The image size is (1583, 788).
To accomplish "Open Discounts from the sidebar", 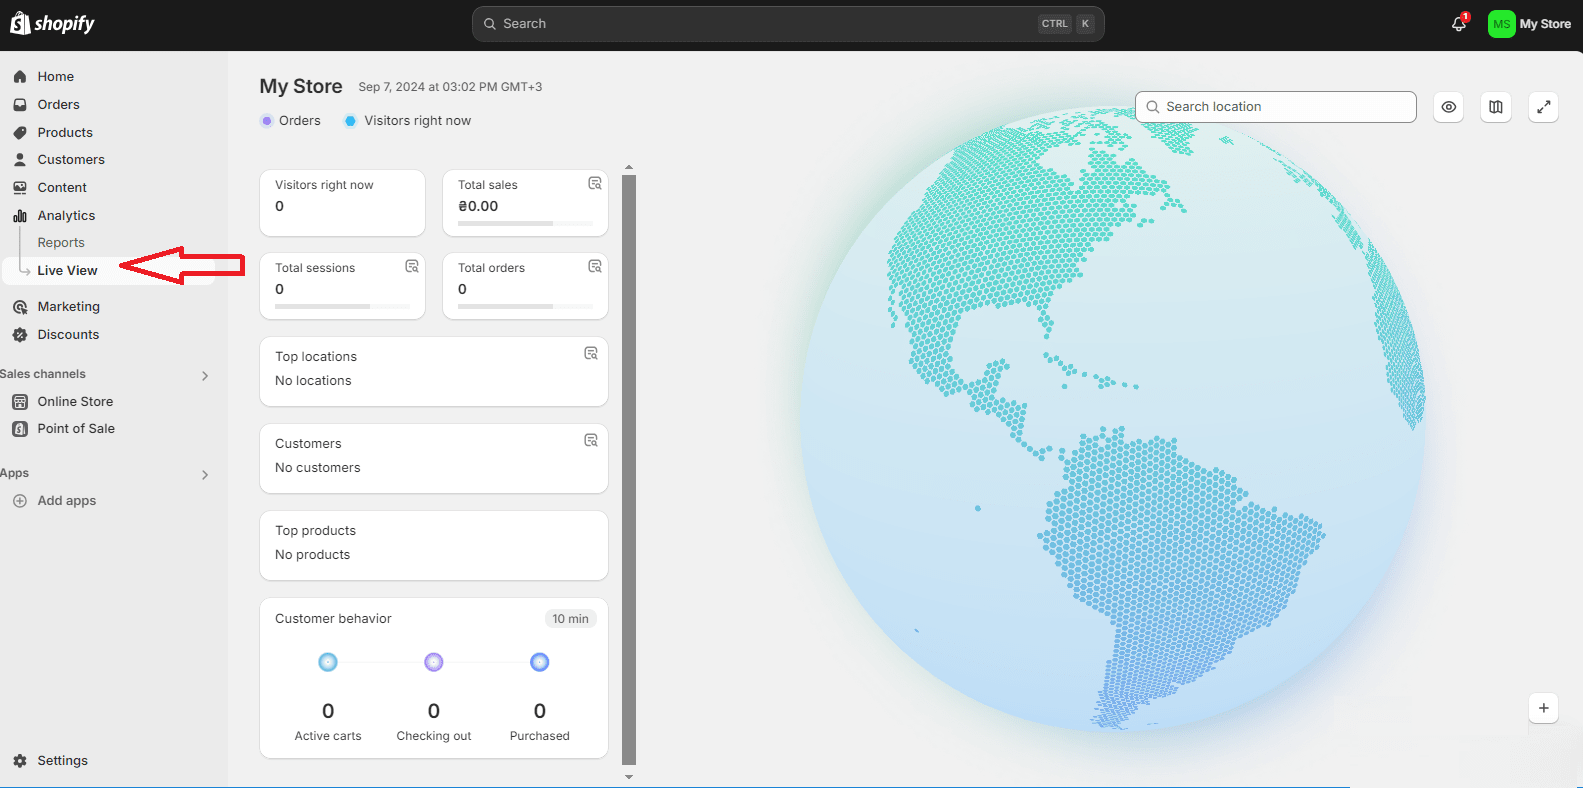I will (68, 335).
